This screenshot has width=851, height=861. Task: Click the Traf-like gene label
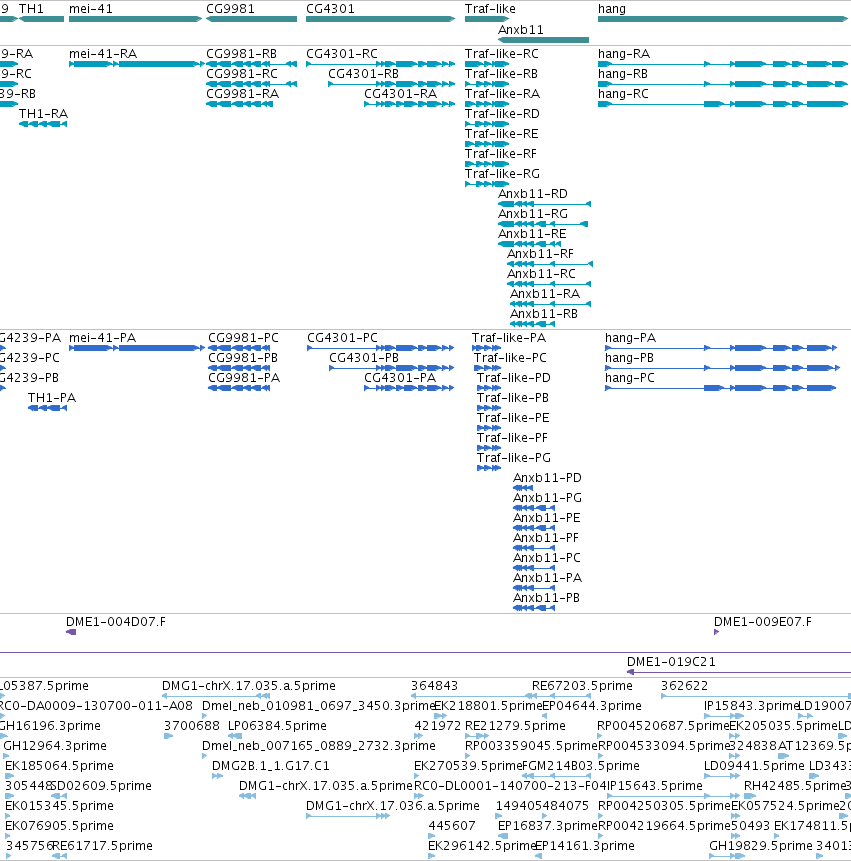[x=490, y=9]
